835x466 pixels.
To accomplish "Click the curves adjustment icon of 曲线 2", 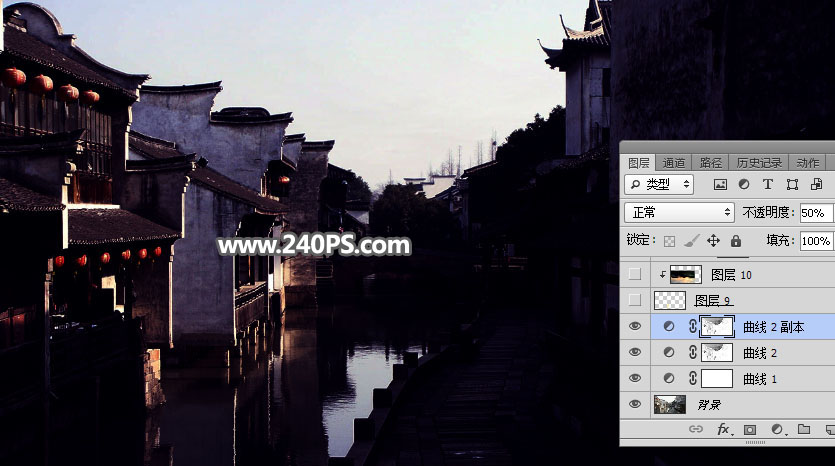I will point(669,352).
